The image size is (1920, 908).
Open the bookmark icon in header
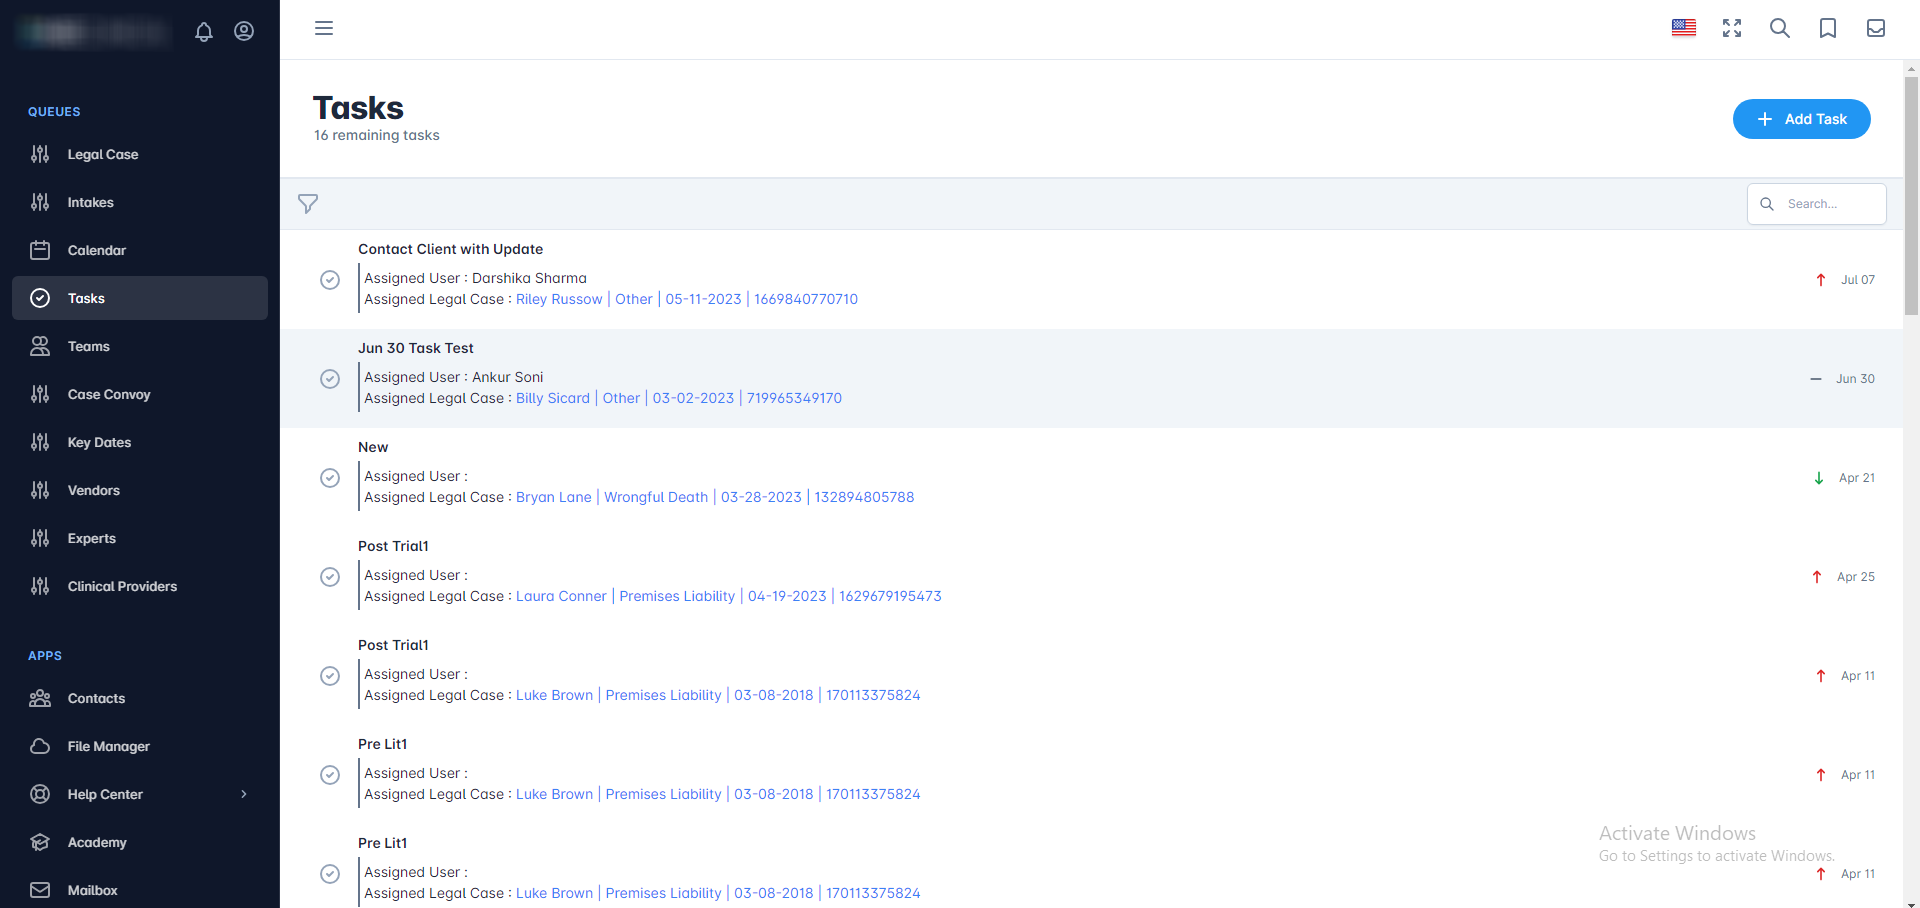[x=1828, y=28]
